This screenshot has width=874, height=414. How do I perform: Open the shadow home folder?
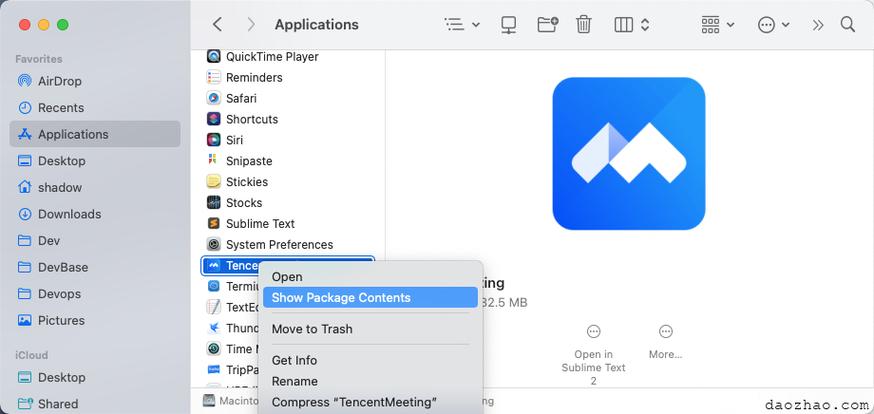point(95,187)
